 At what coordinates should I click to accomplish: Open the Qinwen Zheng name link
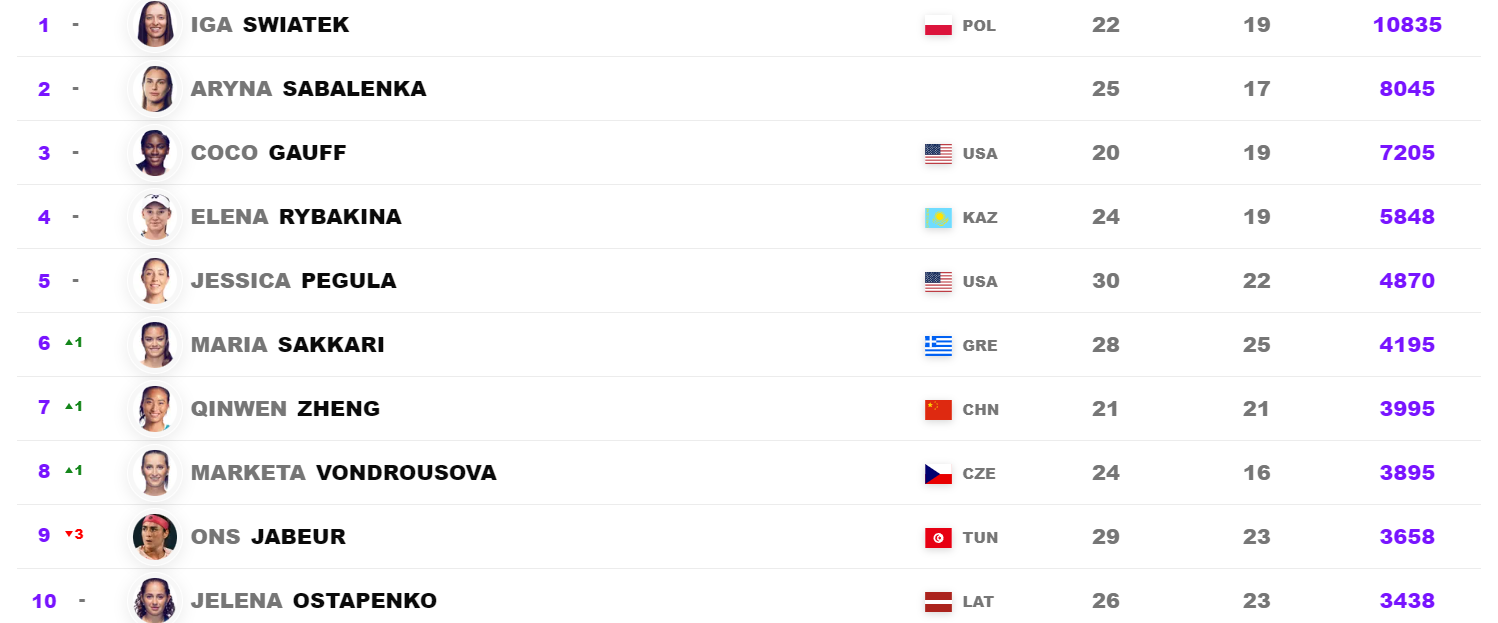pyautogui.click(x=285, y=409)
